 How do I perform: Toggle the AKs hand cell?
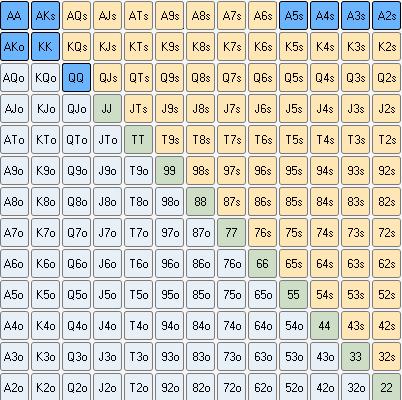point(45,15)
